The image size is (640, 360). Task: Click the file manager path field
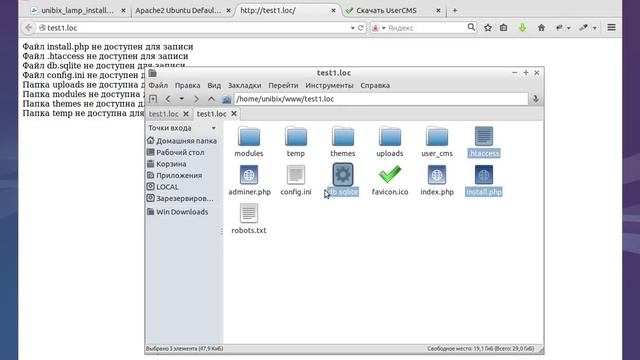coord(381,99)
